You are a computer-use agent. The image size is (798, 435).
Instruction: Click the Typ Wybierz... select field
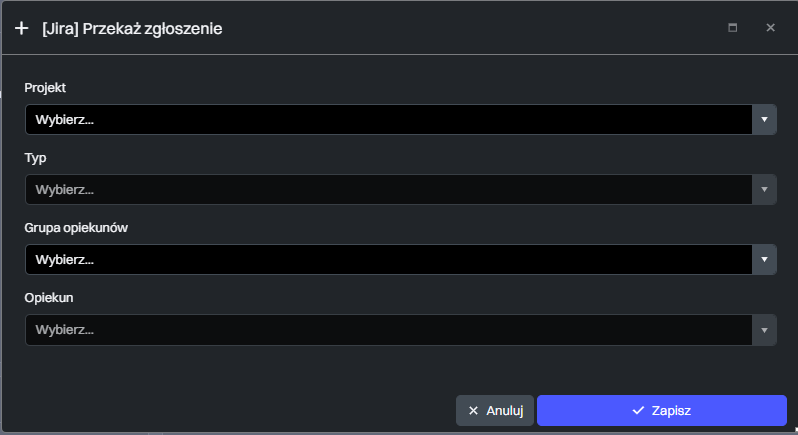tap(388, 190)
